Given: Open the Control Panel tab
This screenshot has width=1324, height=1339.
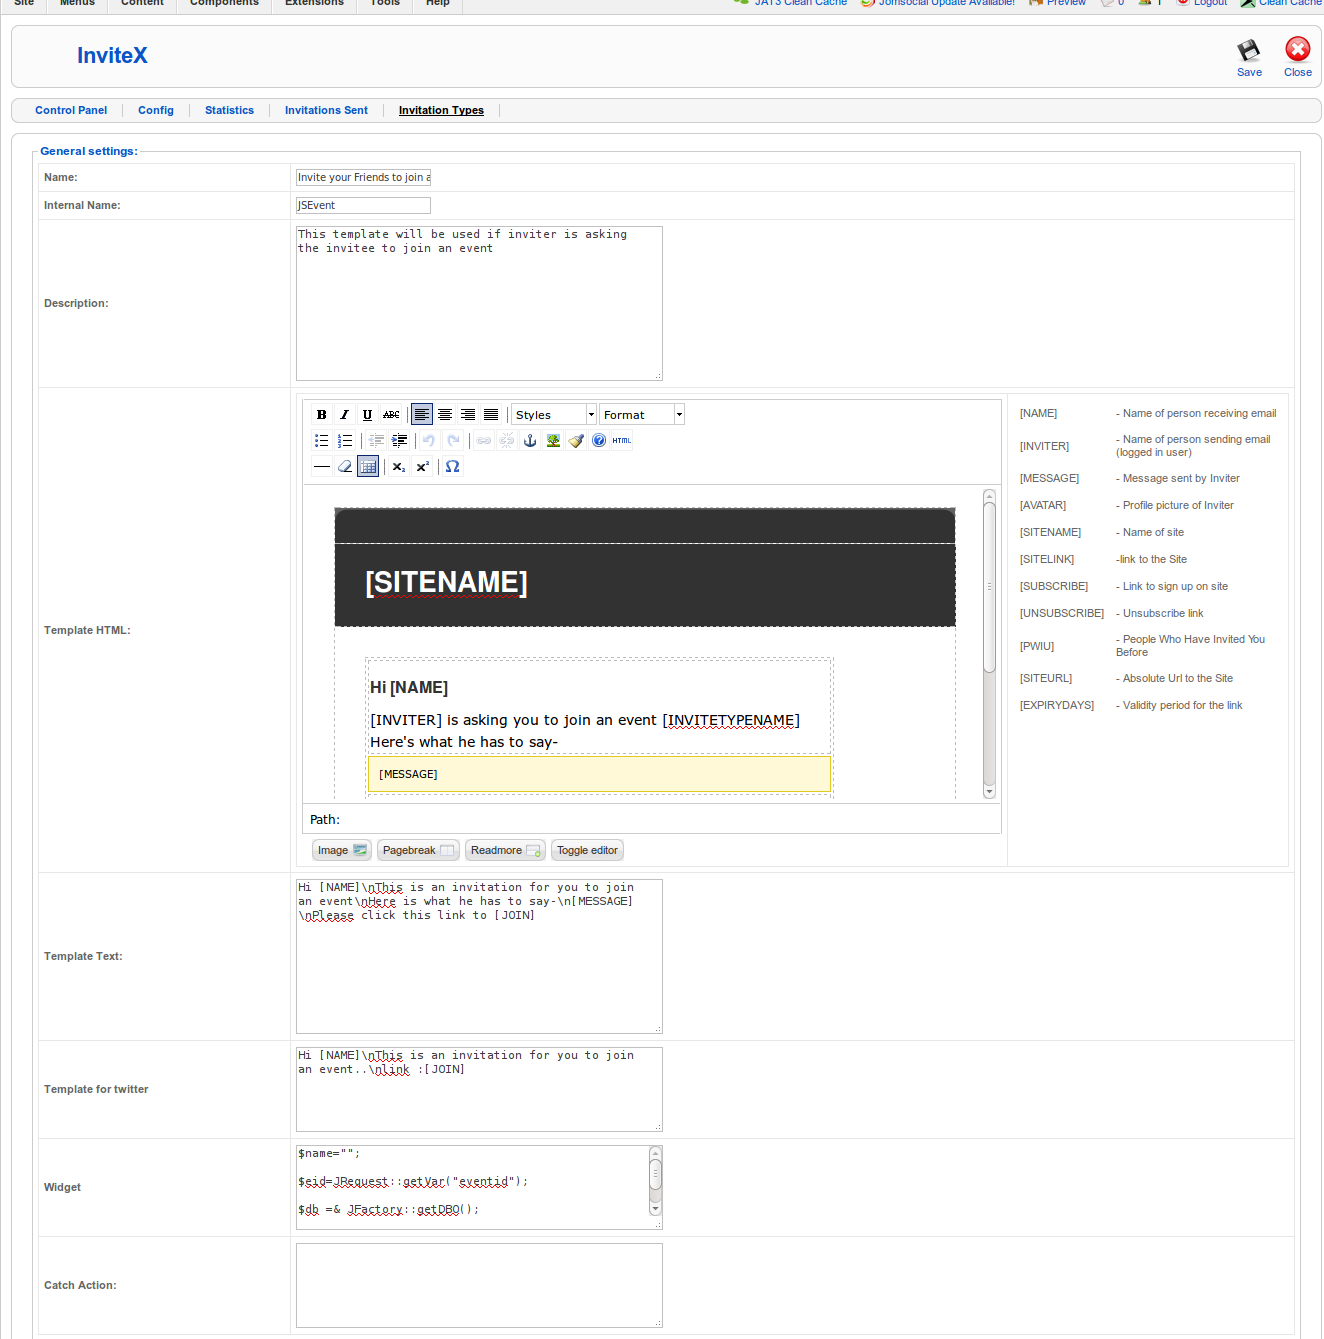Looking at the screenshot, I should [x=71, y=110].
